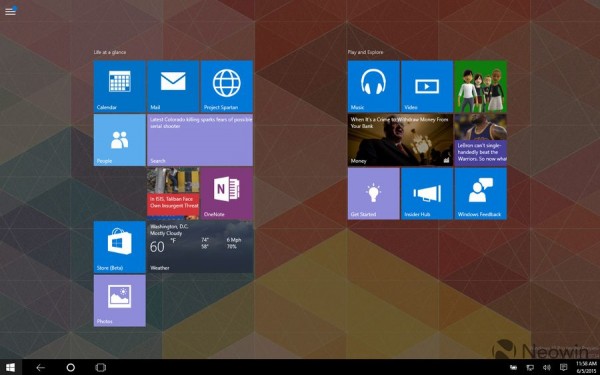The height and width of the screenshot is (375, 600).
Task: Launch the Music tile
Action: [x=373, y=86]
